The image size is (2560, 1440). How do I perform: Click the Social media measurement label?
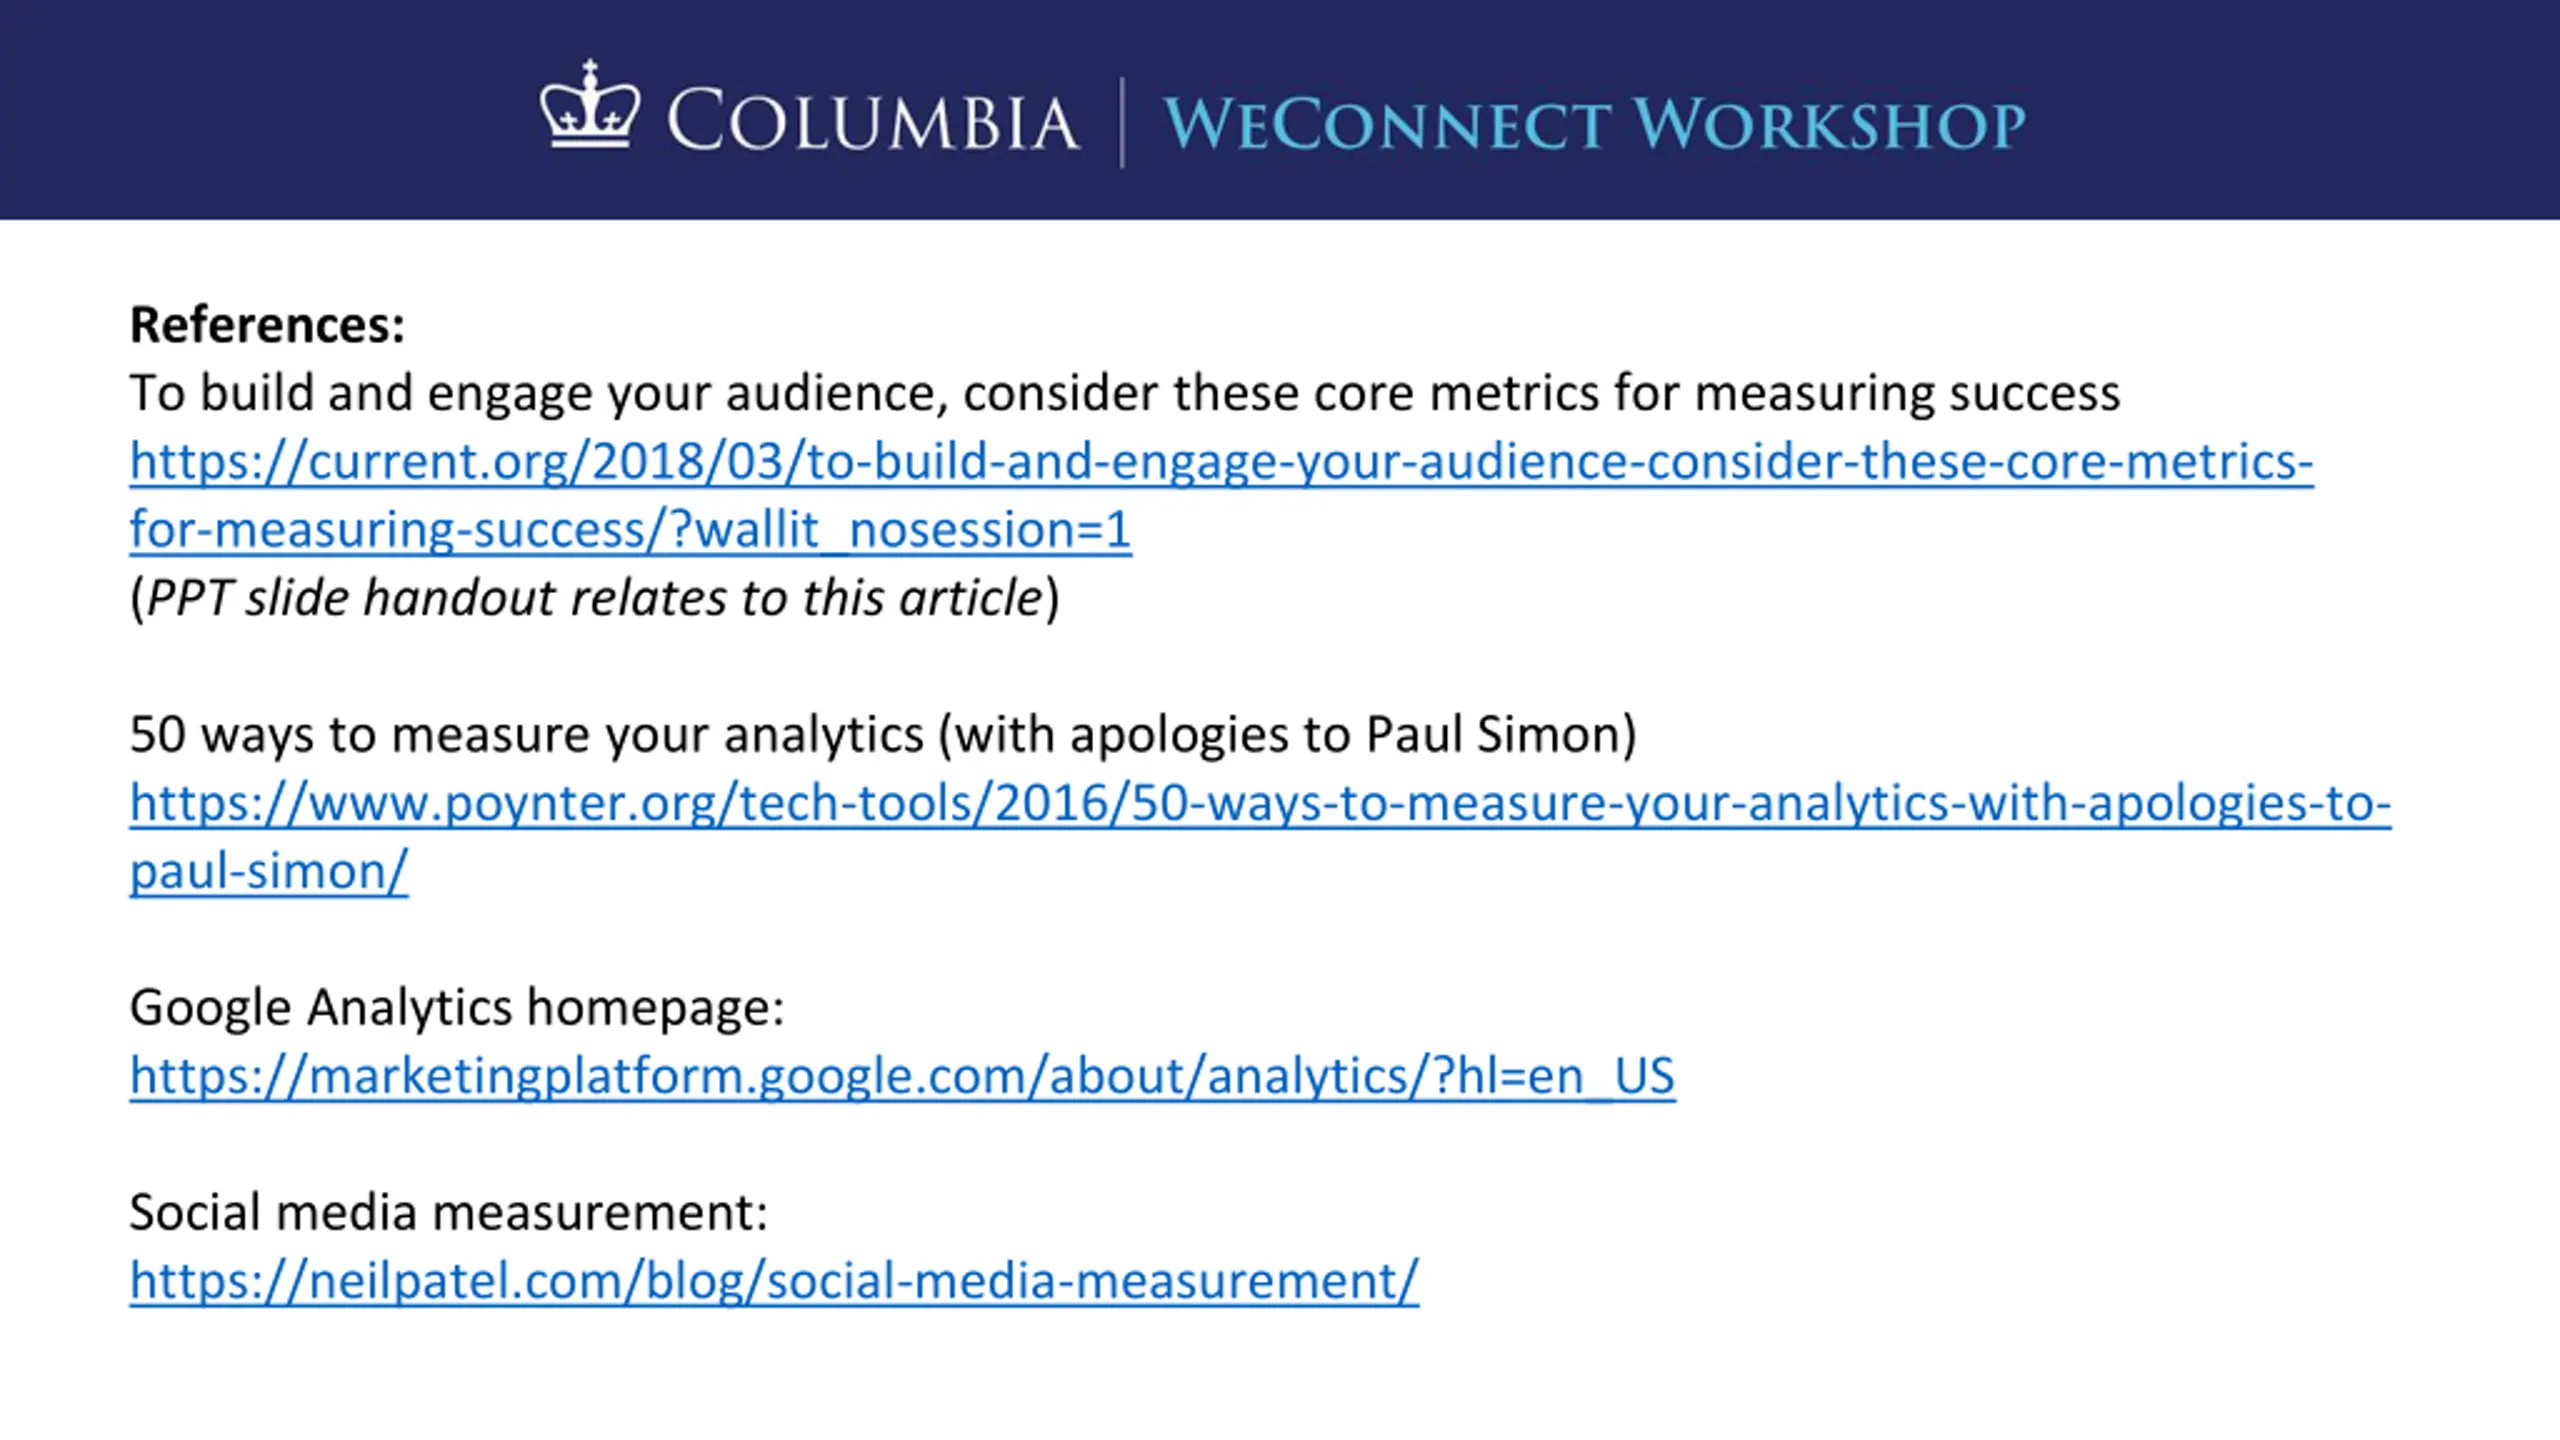[449, 1212]
